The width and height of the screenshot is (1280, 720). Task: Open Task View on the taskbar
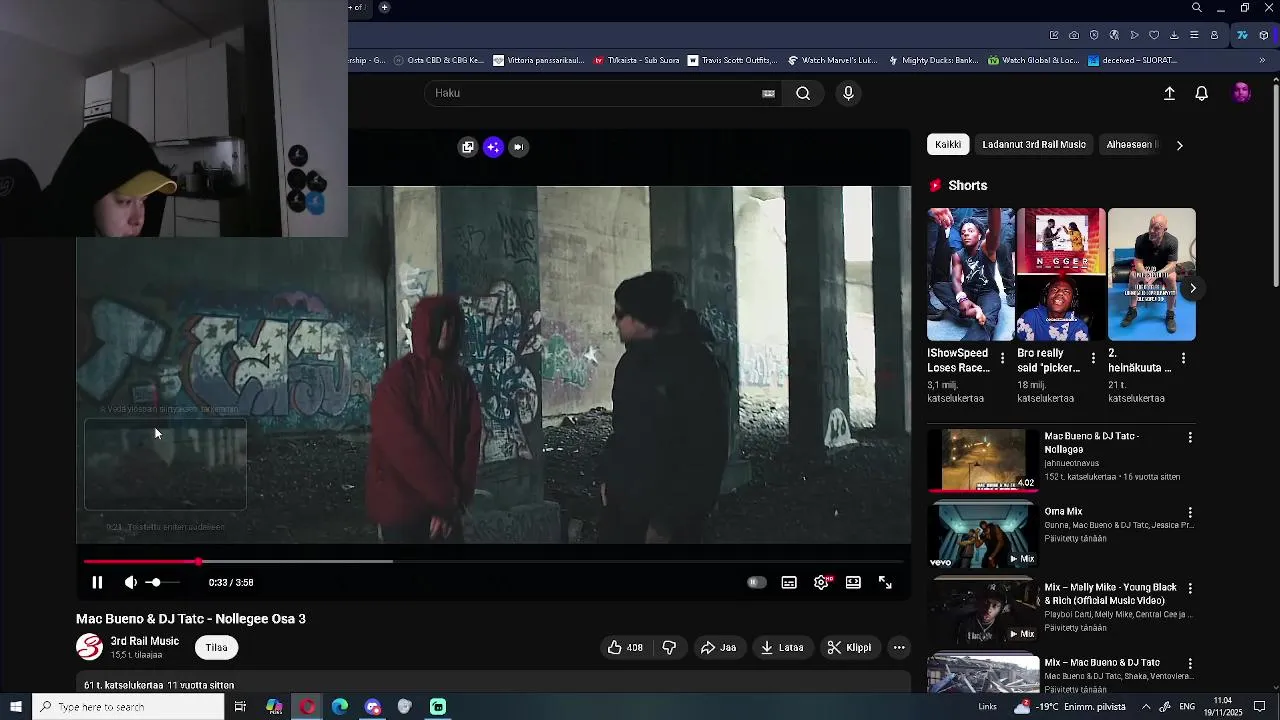[x=240, y=707]
